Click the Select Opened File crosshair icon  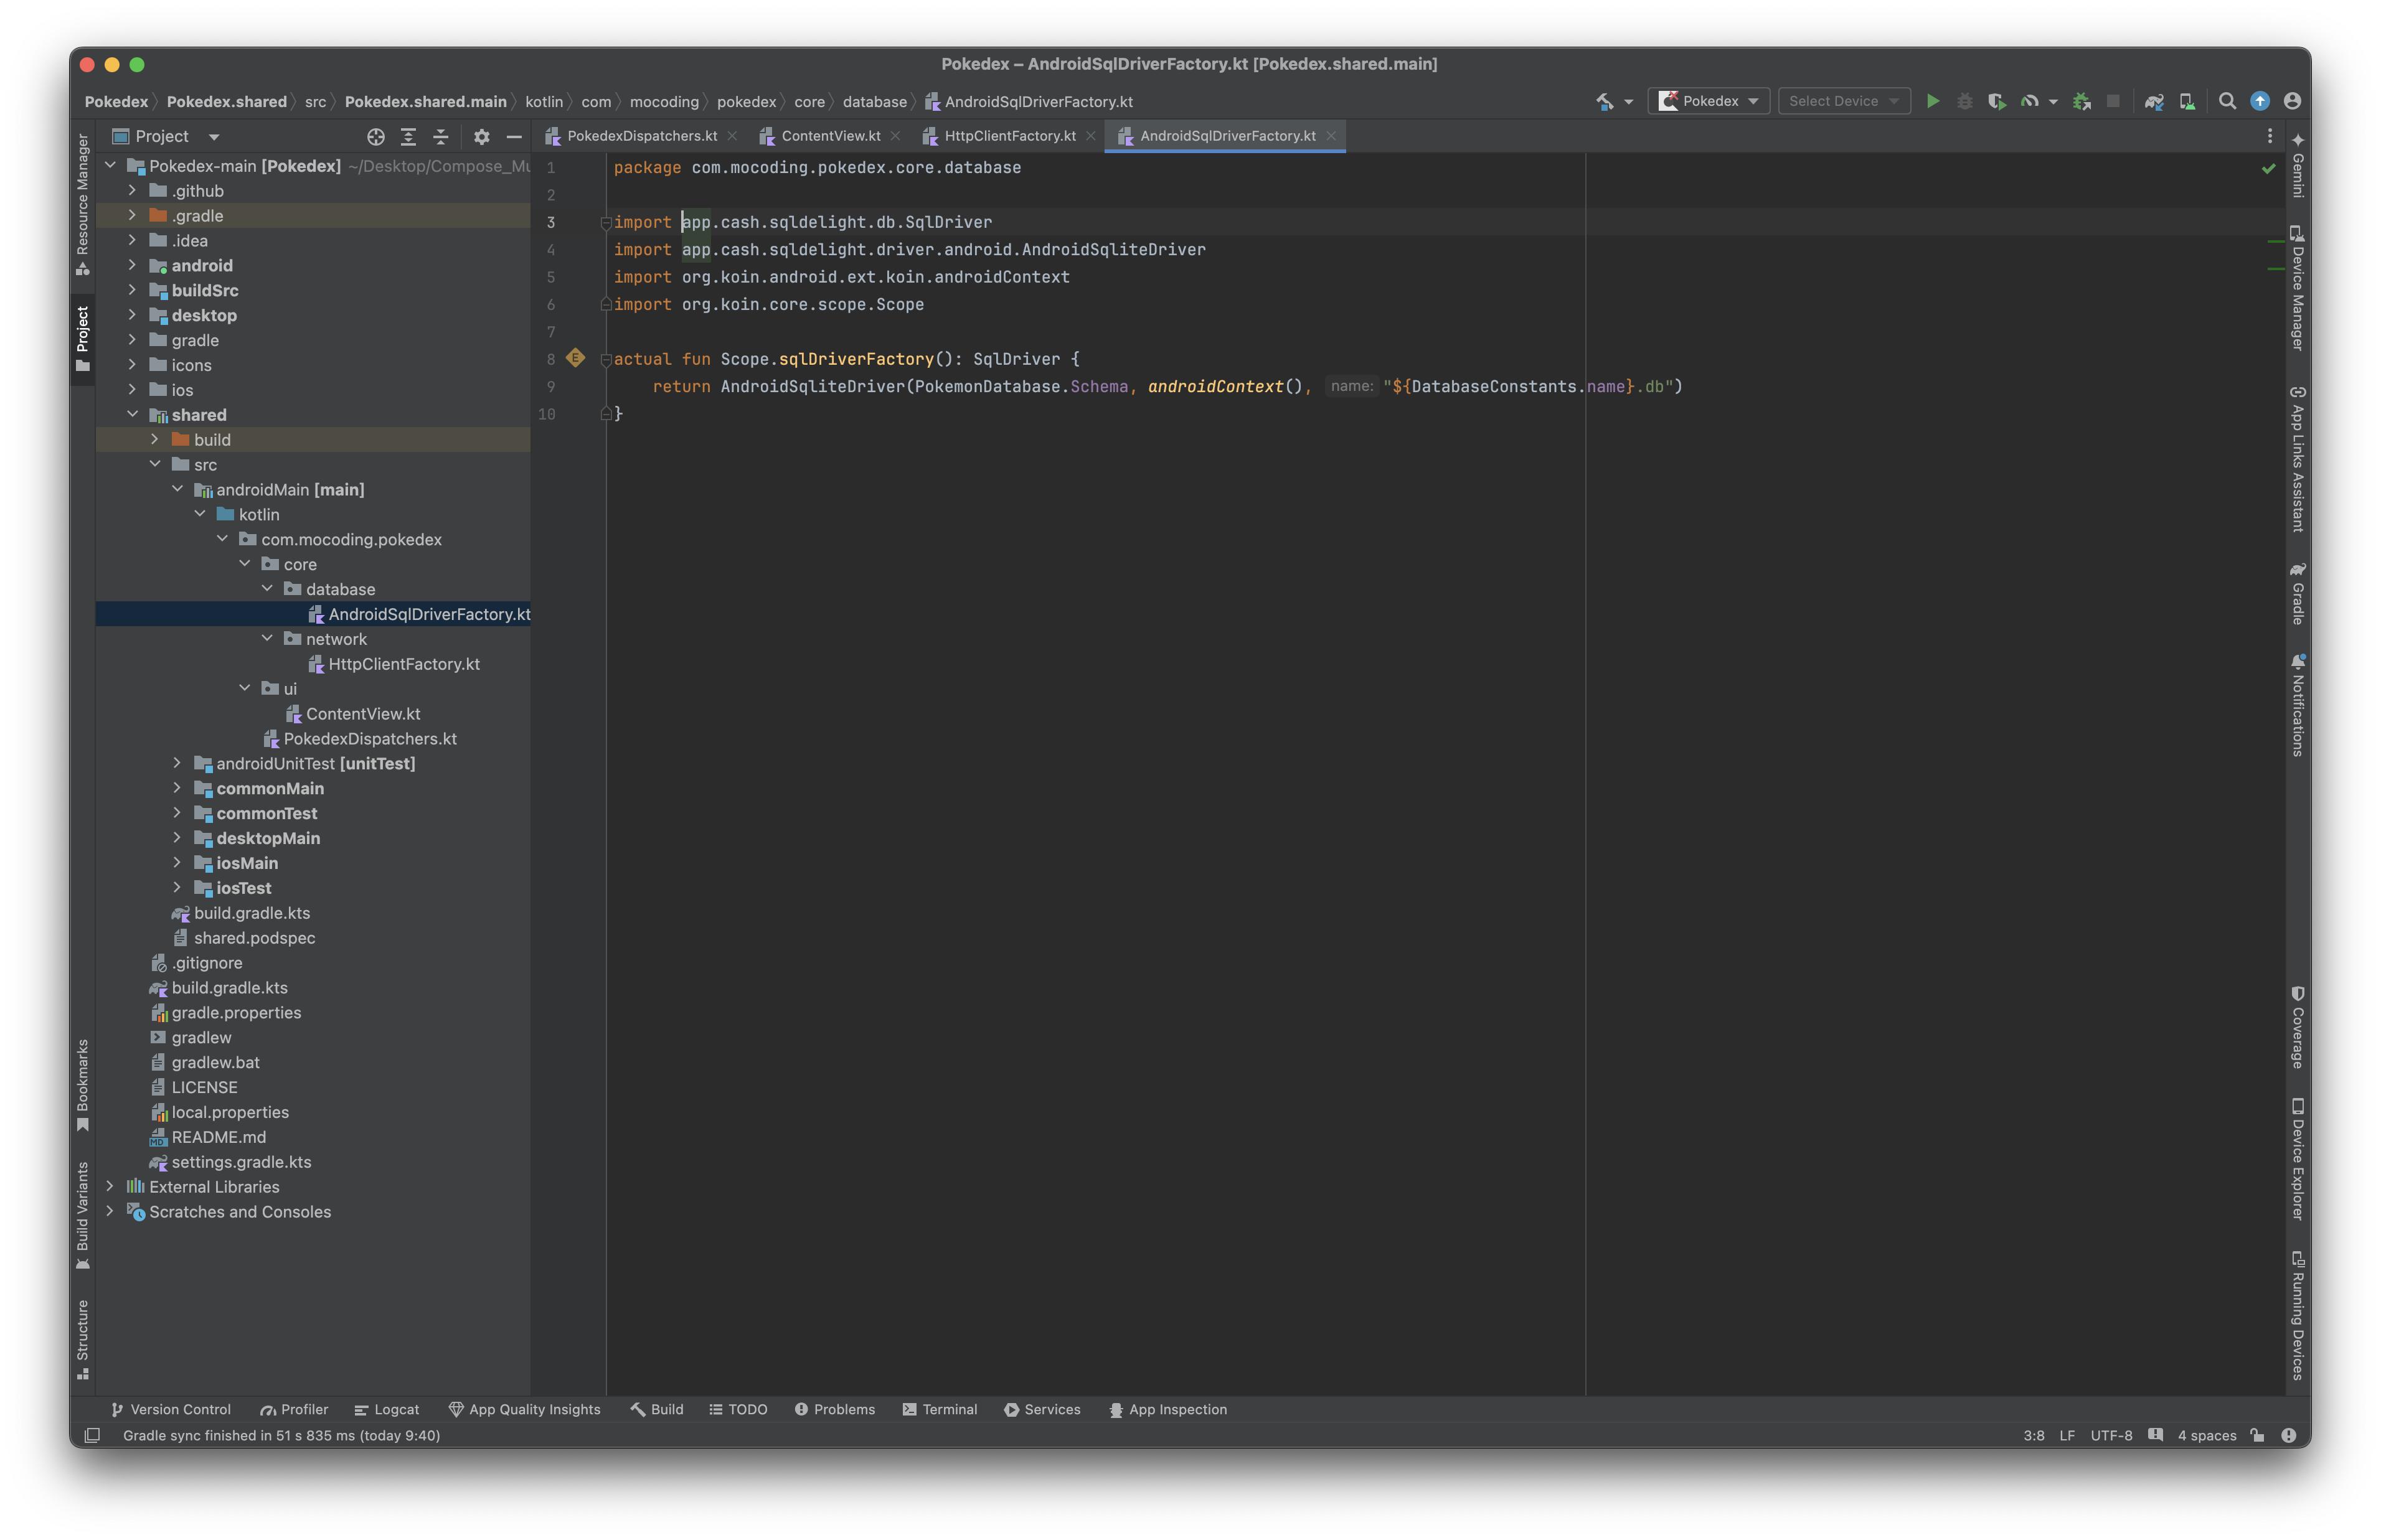pos(376,137)
